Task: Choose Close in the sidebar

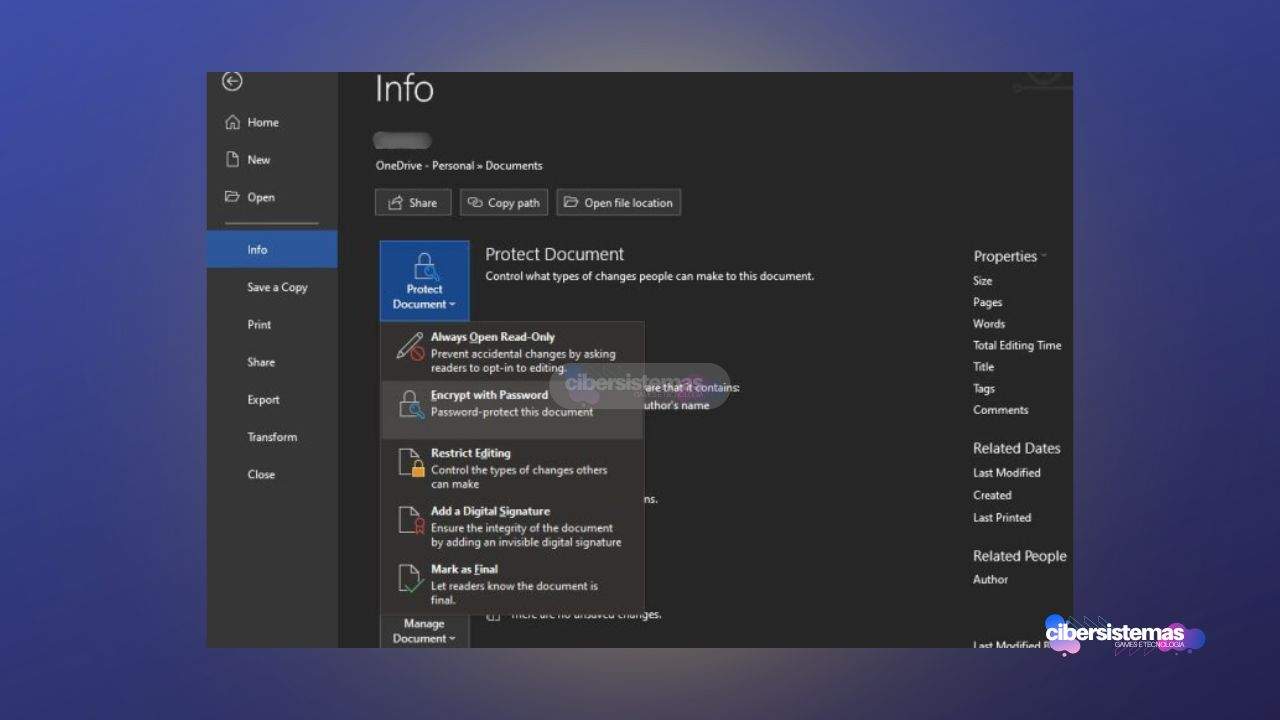Action: [x=272, y=475]
